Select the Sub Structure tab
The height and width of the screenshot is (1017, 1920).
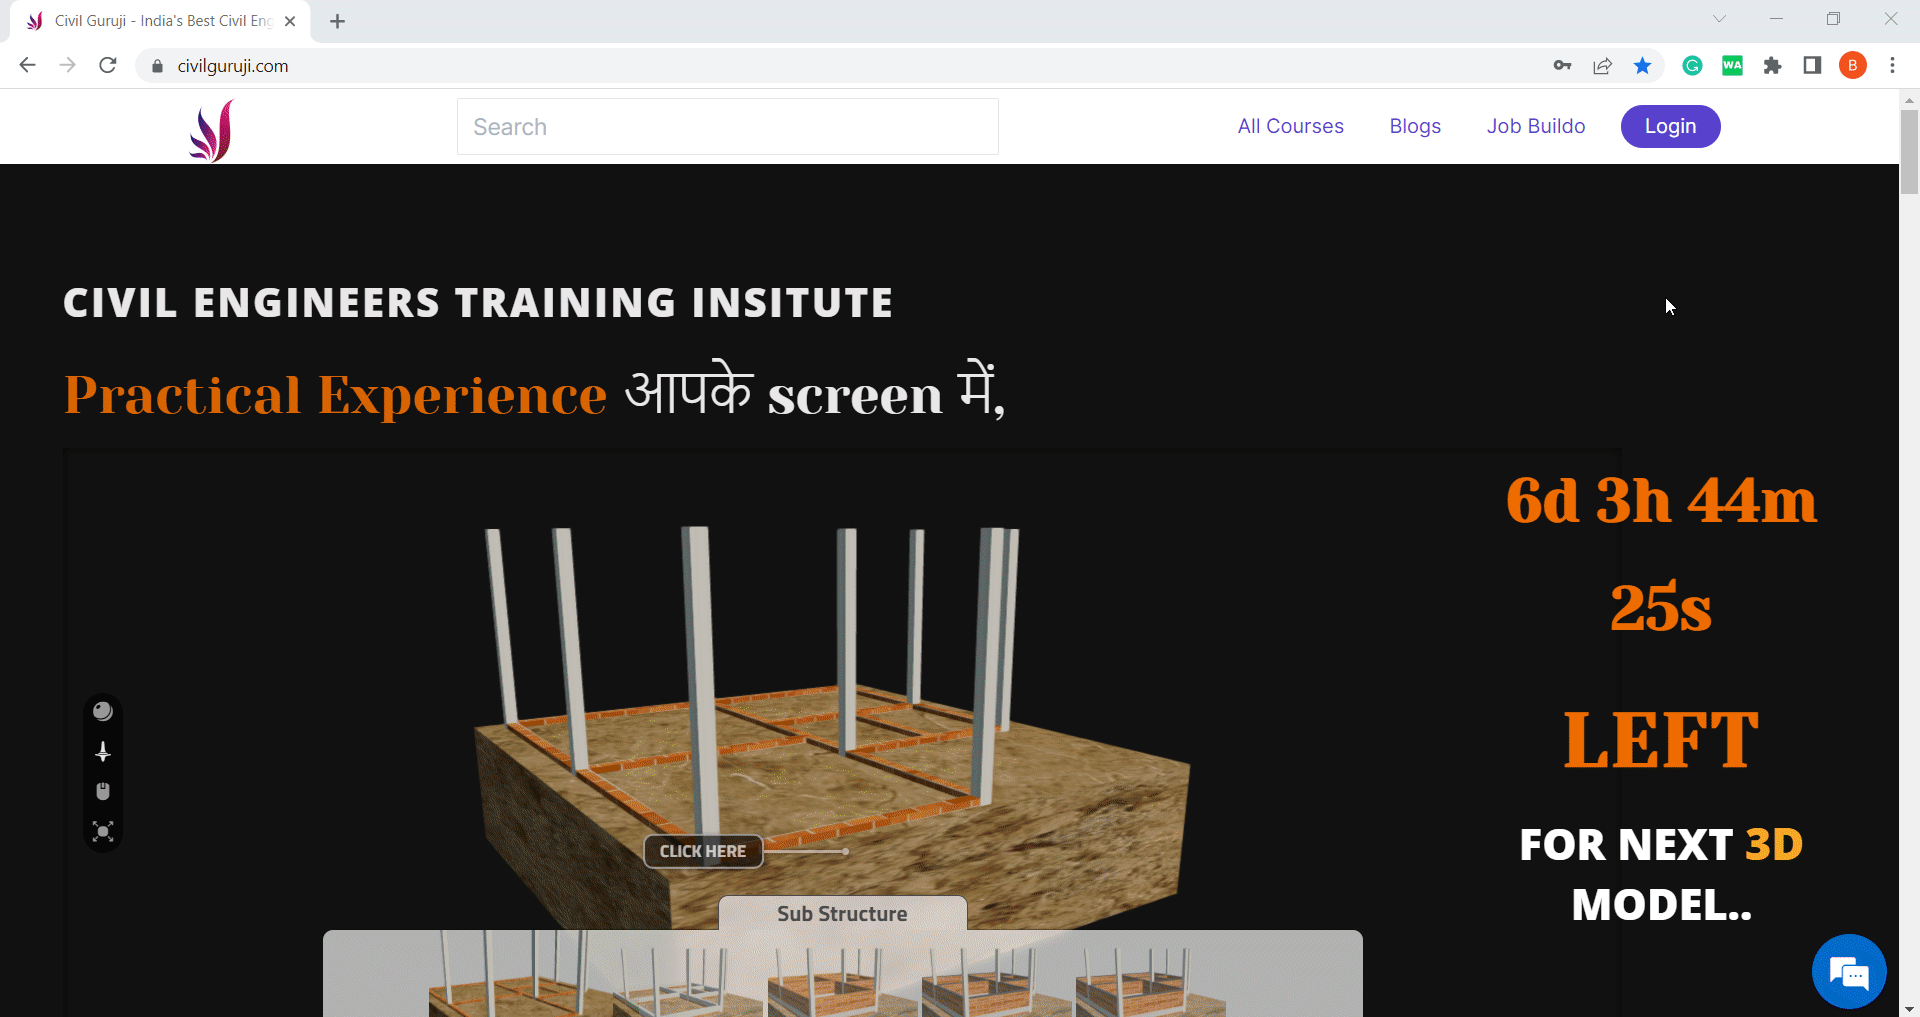(842, 914)
